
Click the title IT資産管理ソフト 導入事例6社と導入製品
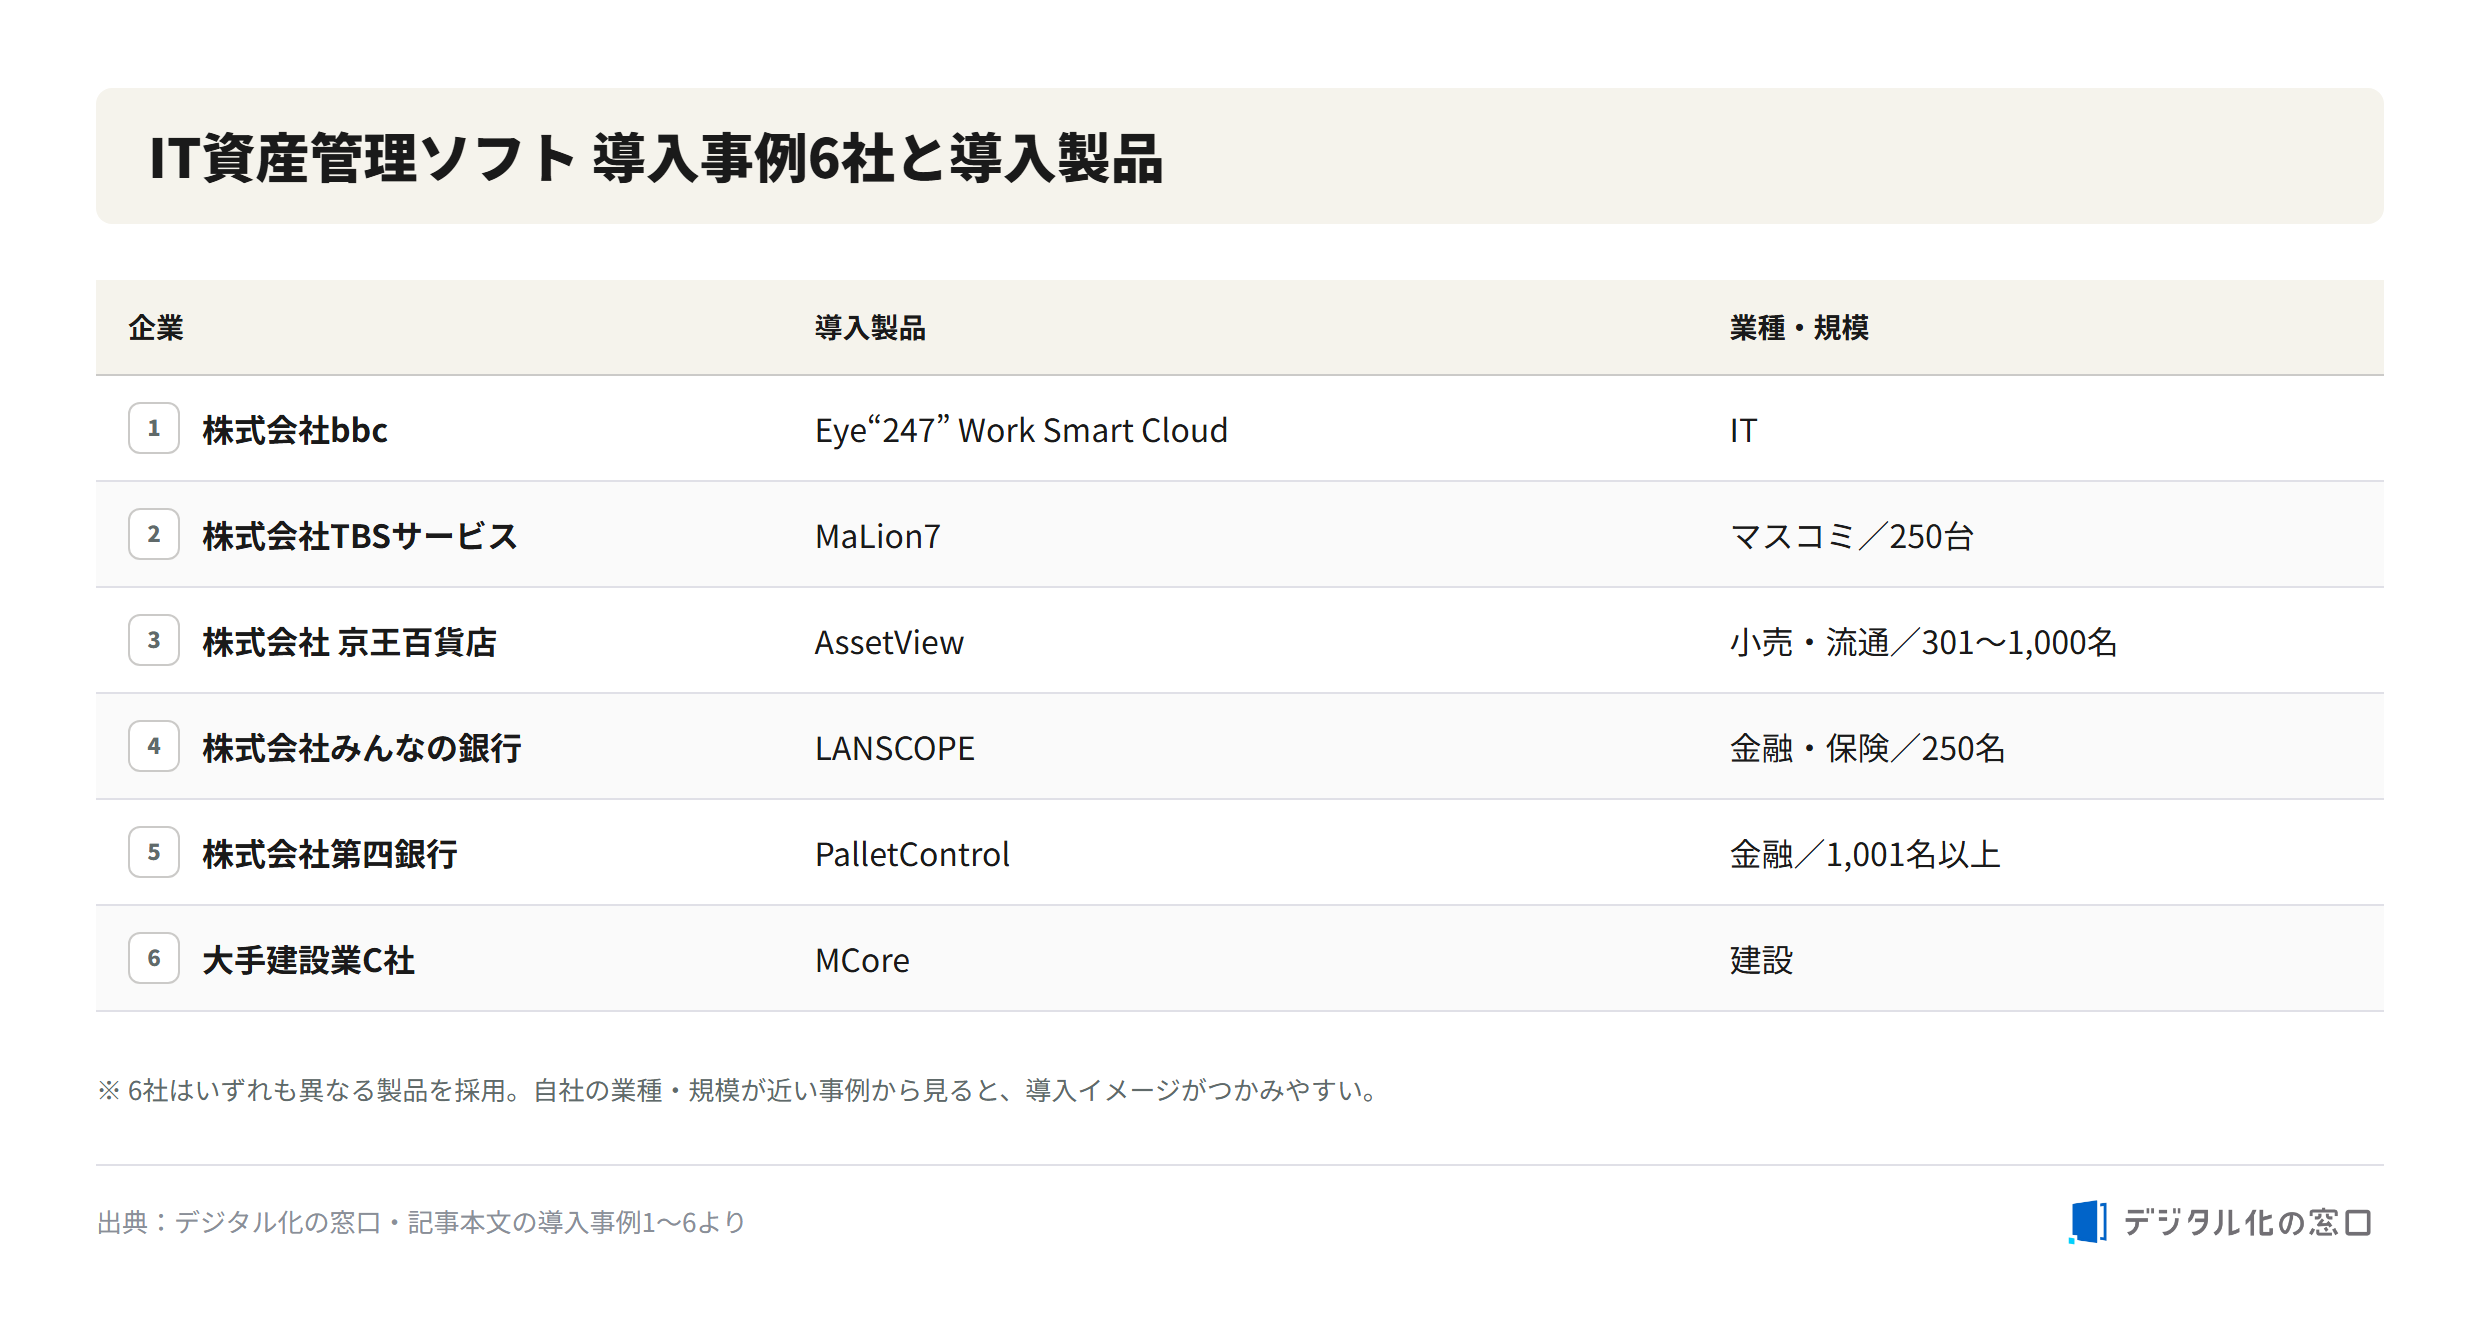click(x=656, y=158)
